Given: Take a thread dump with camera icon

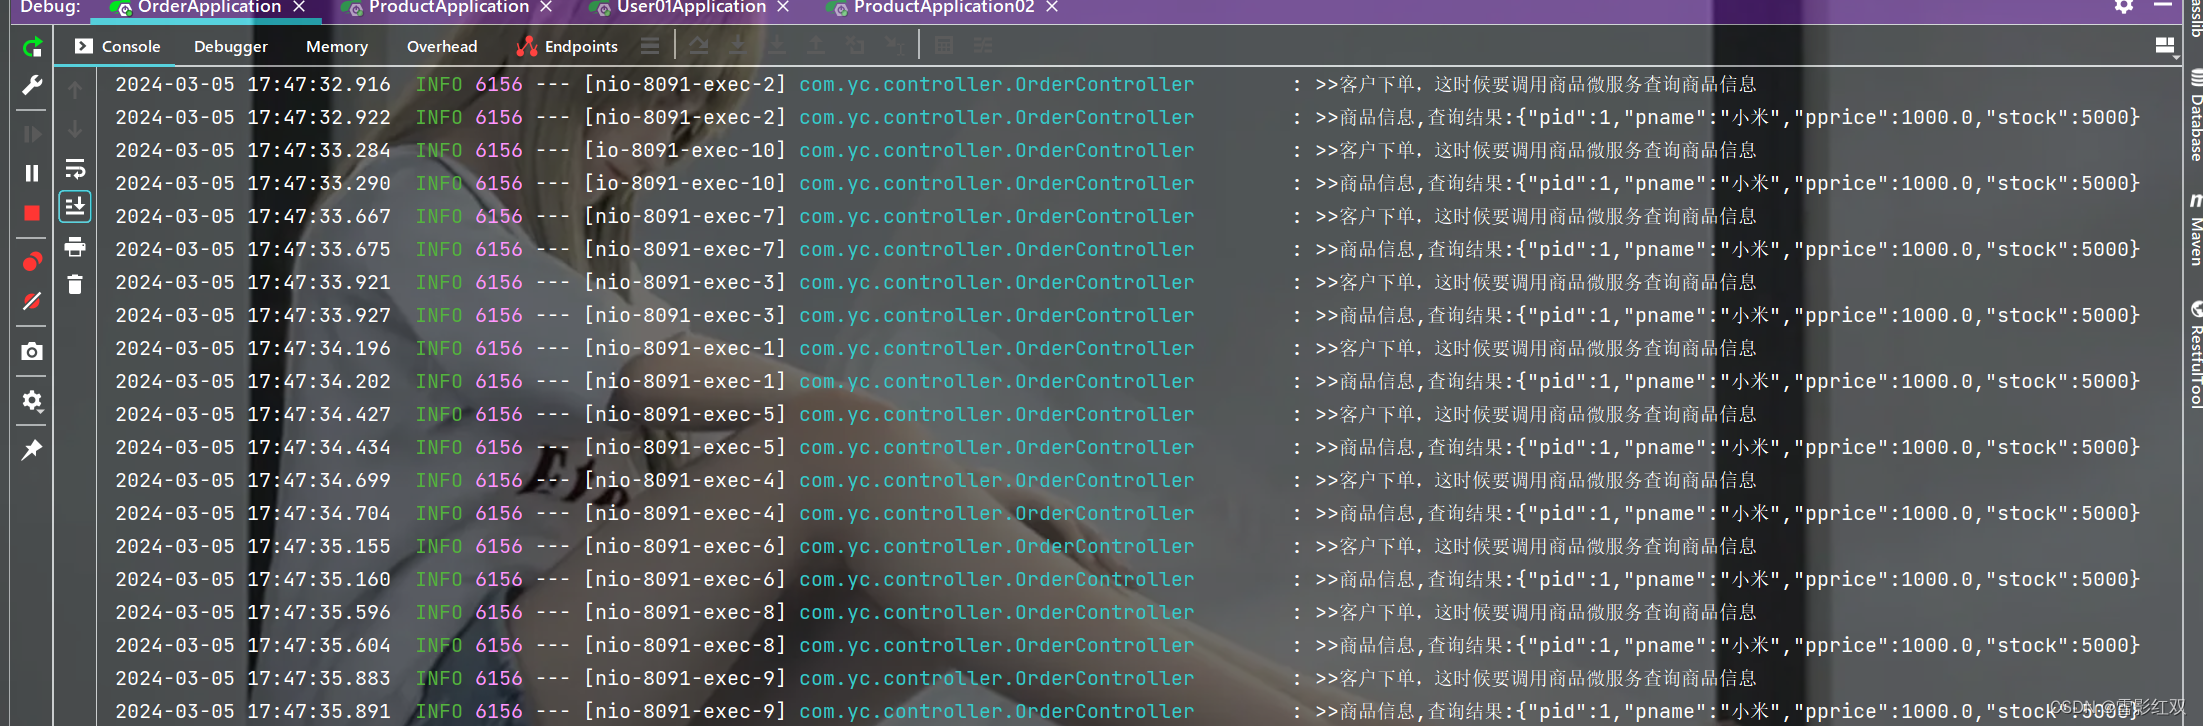Looking at the screenshot, I should [x=32, y=351].
